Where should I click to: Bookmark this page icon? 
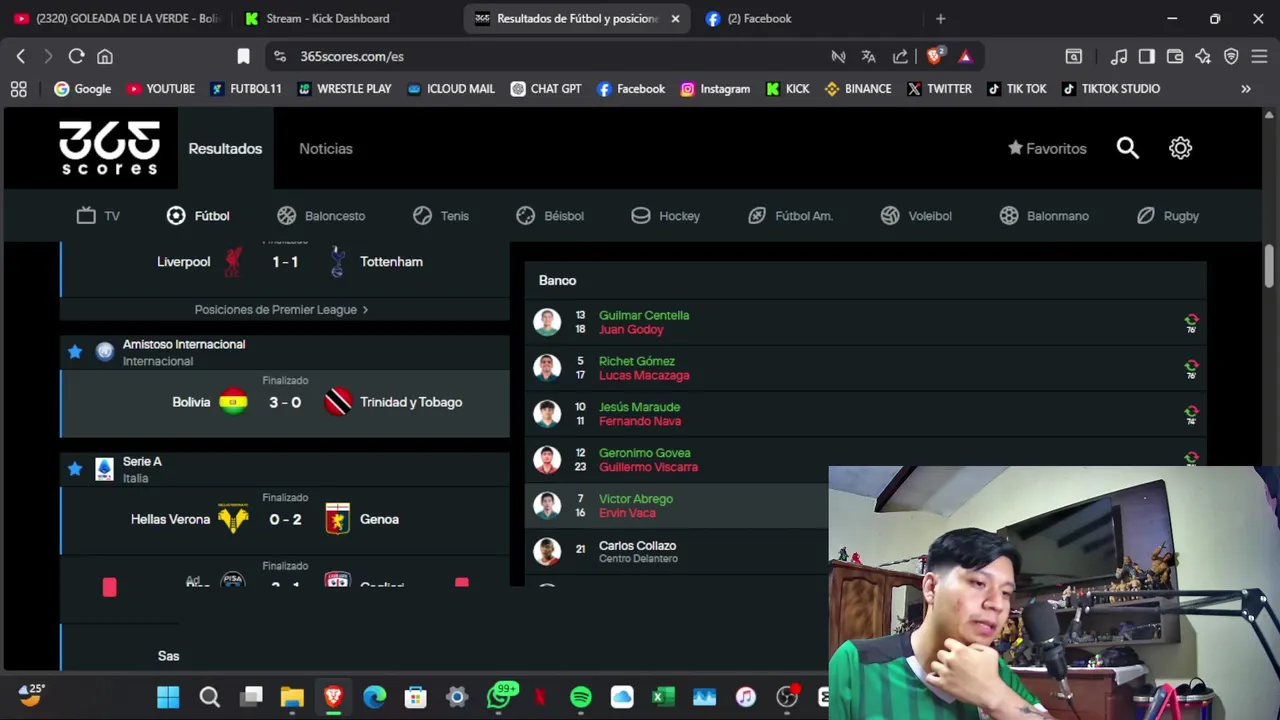point(243,56)
